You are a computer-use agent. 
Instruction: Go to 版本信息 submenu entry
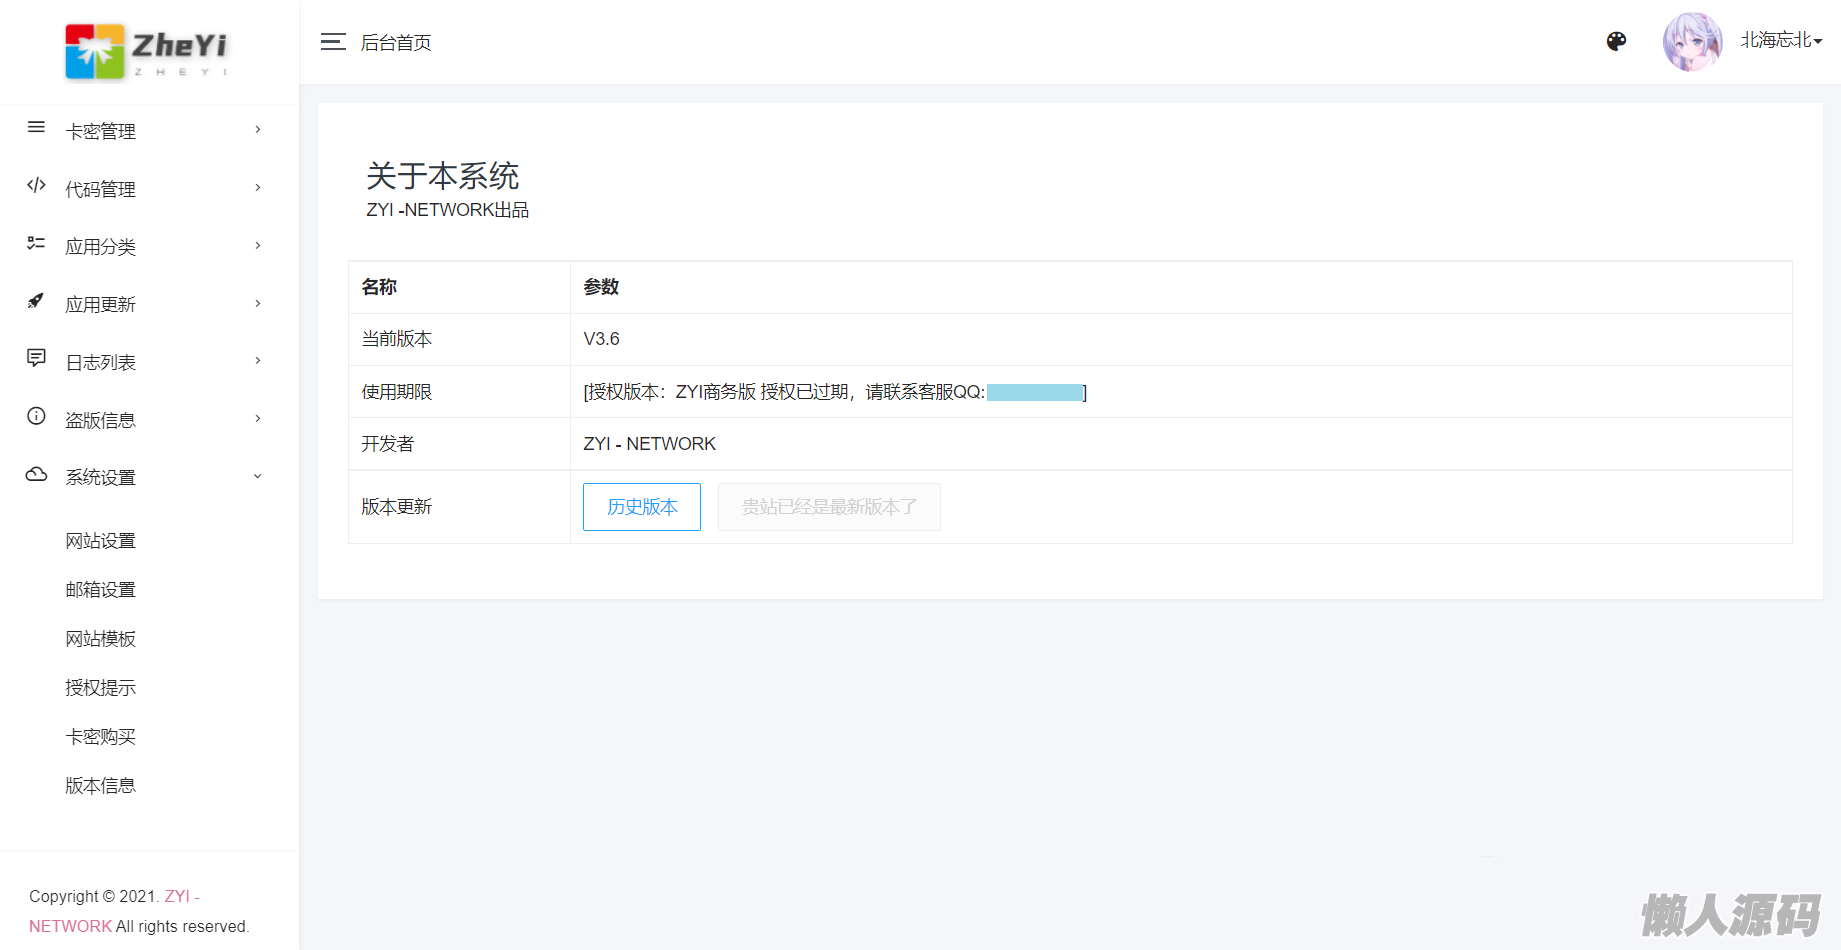click(x=100, y=786)
